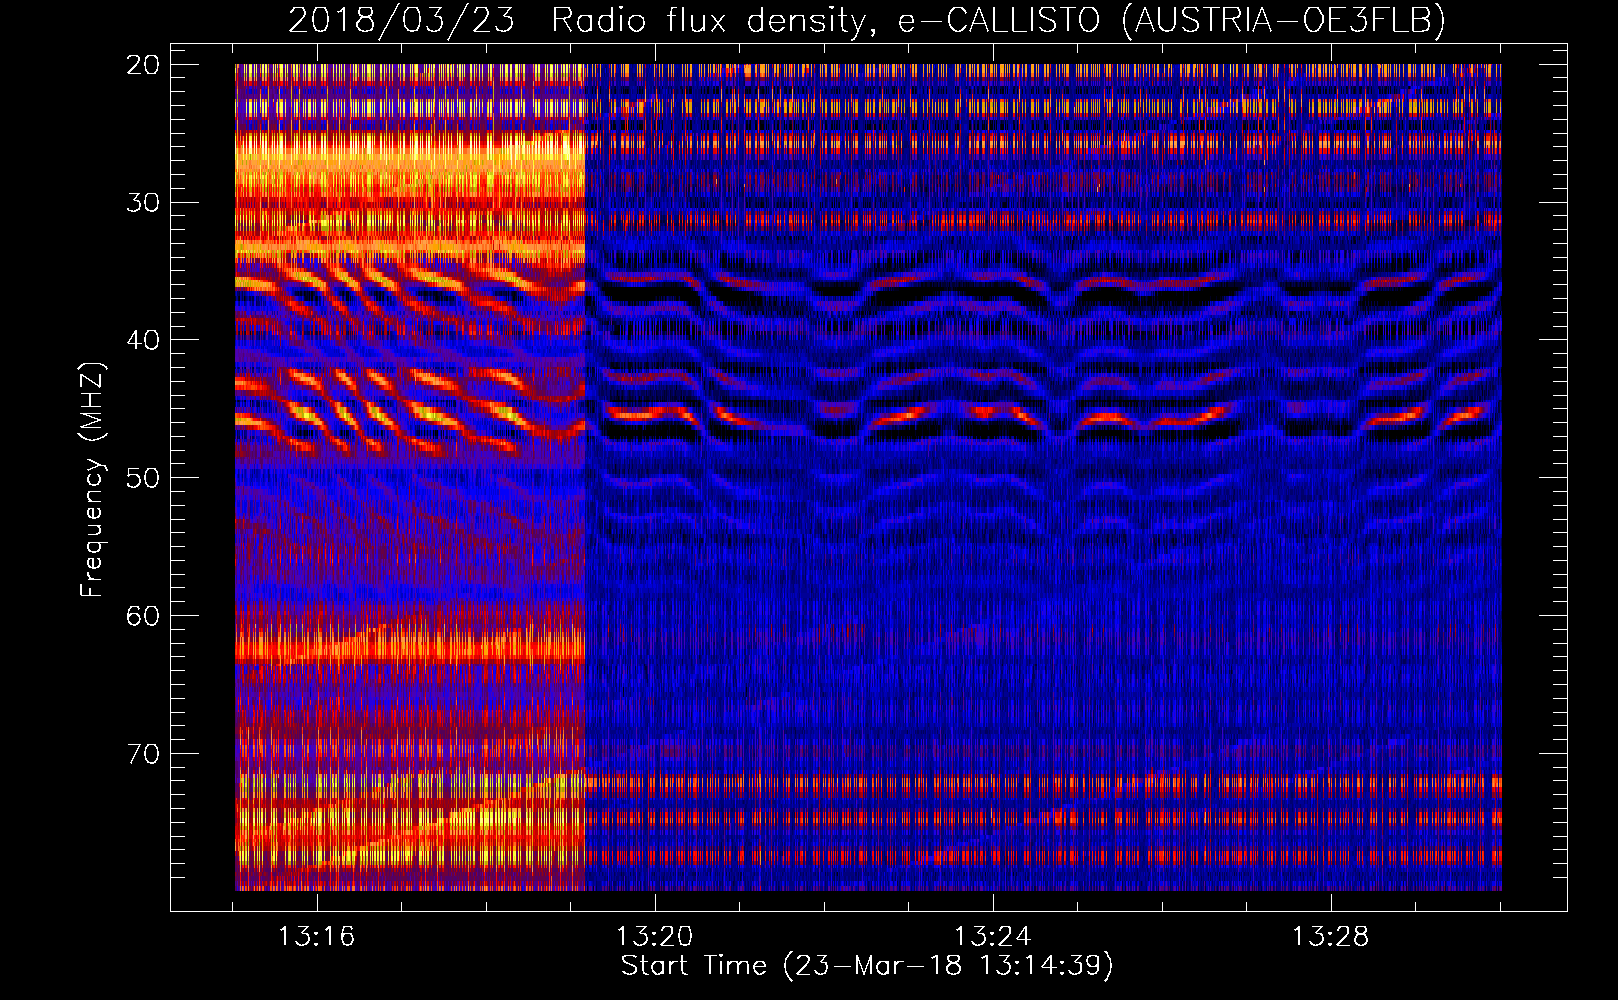Click the time tick label '13:16'
The width and height of the screenshot is (1618, 1000).
coord(317,937)
